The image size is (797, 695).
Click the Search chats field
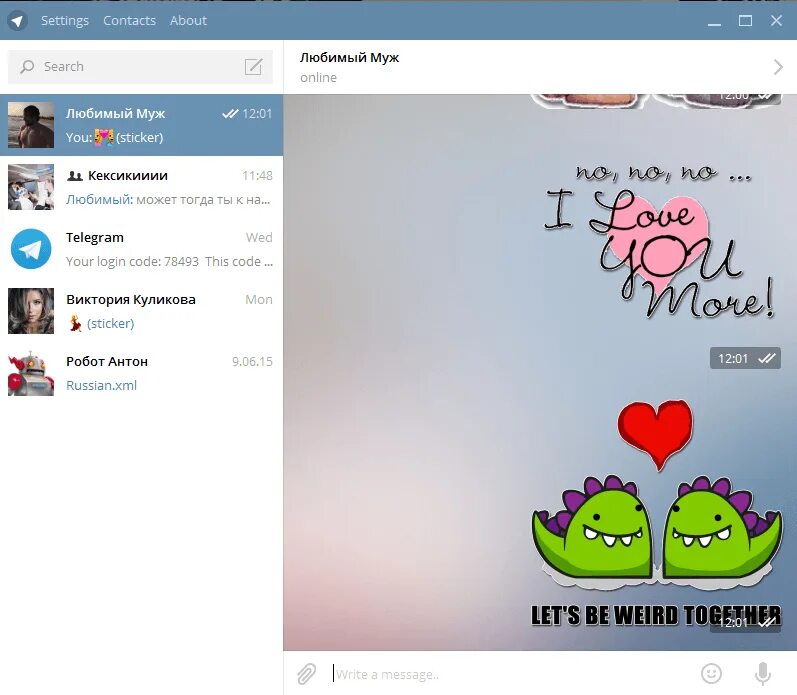coord(140,67)
